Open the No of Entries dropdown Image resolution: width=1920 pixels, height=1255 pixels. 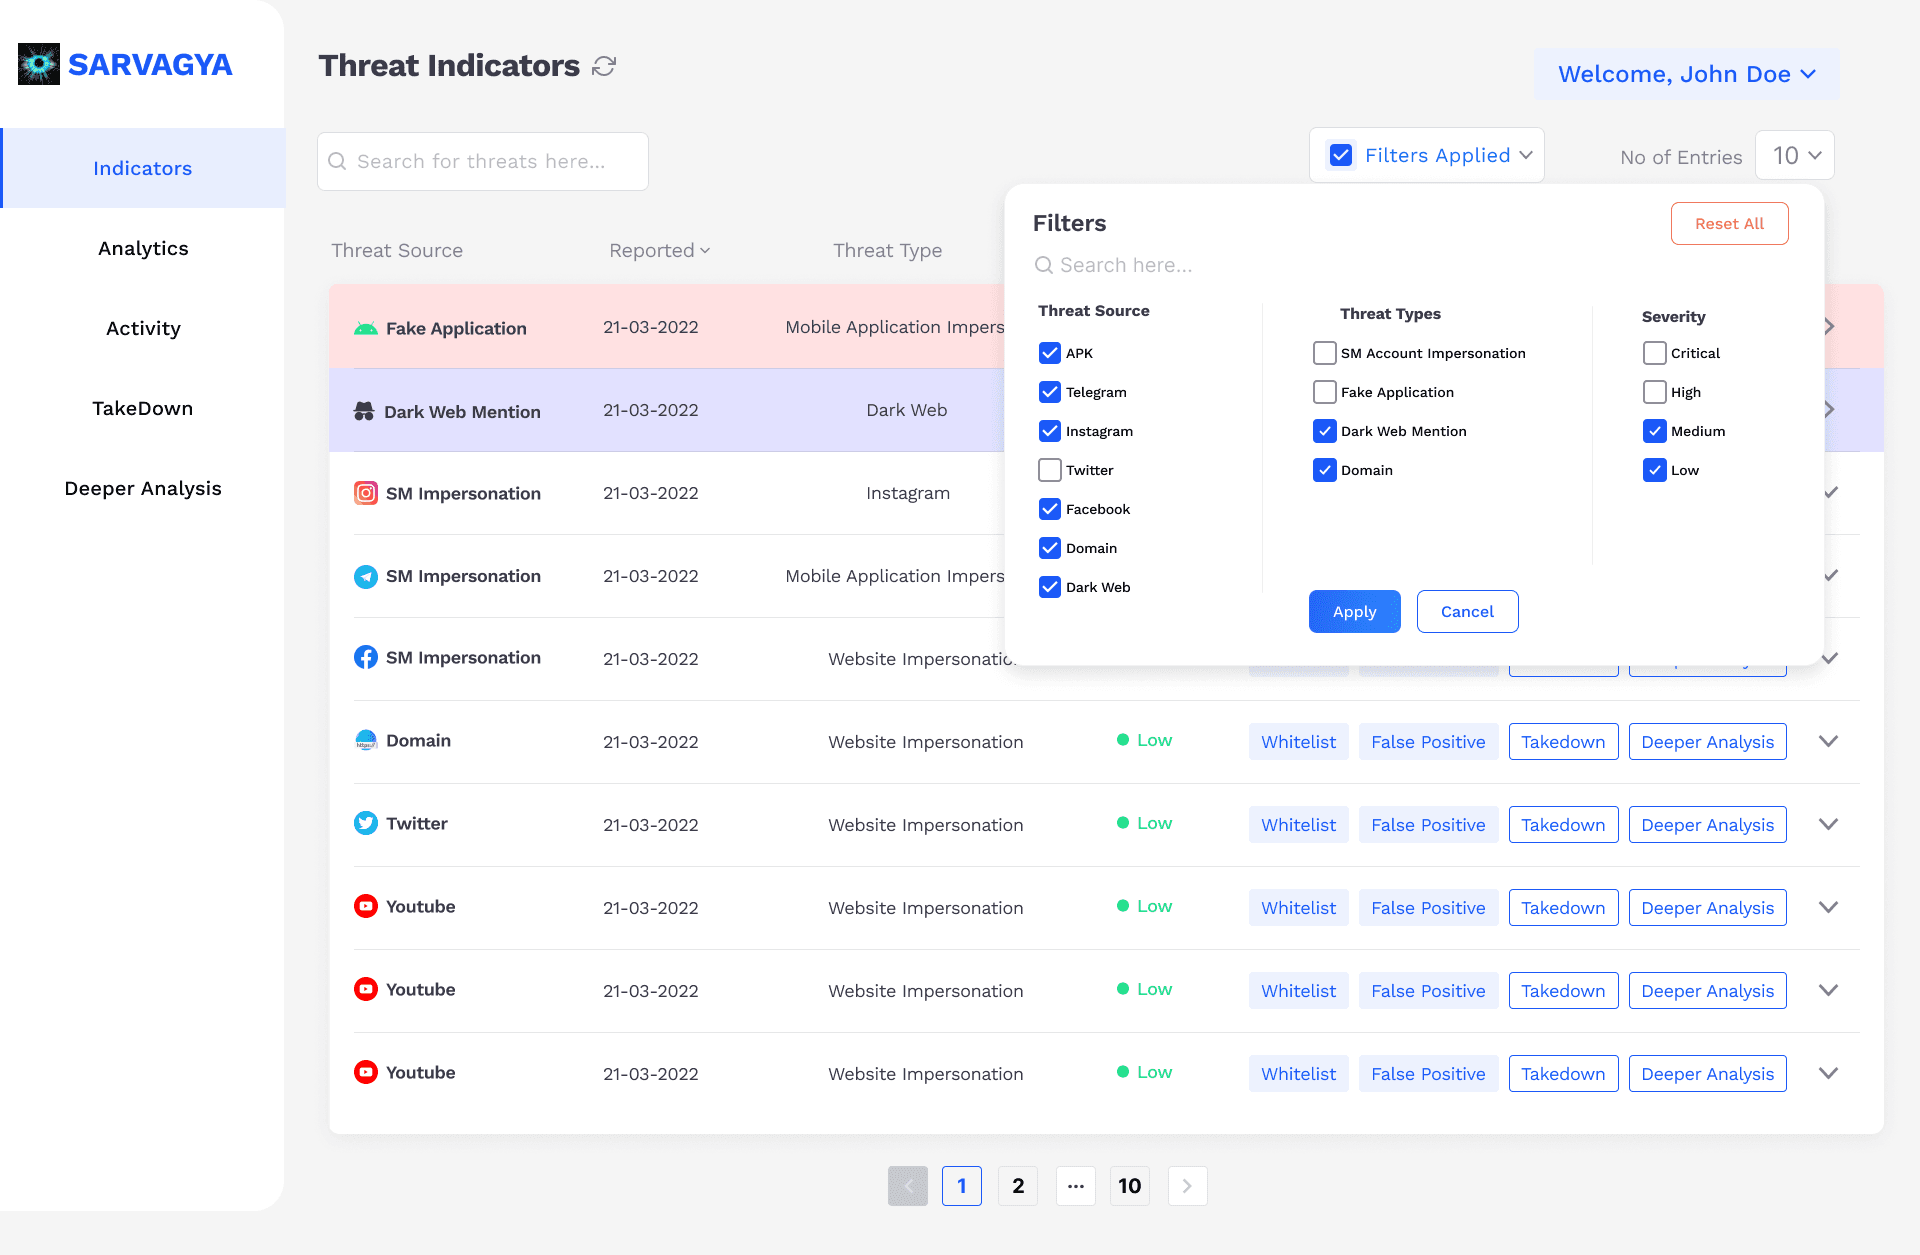1795,155
